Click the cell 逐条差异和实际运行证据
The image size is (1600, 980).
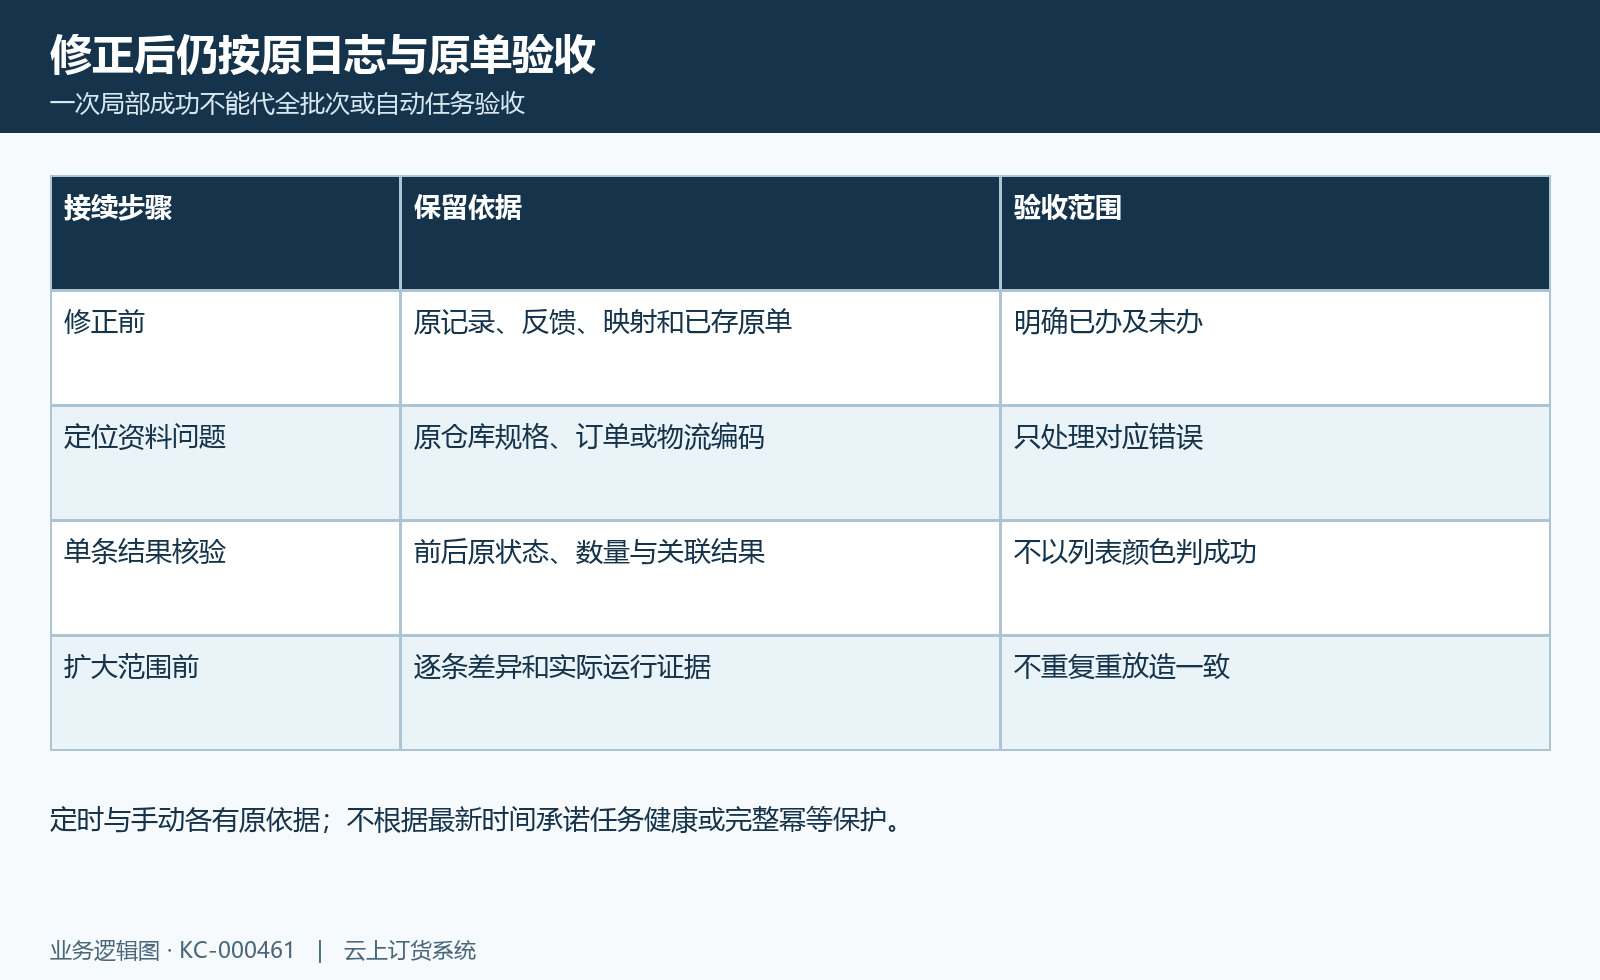pos(700,693)
